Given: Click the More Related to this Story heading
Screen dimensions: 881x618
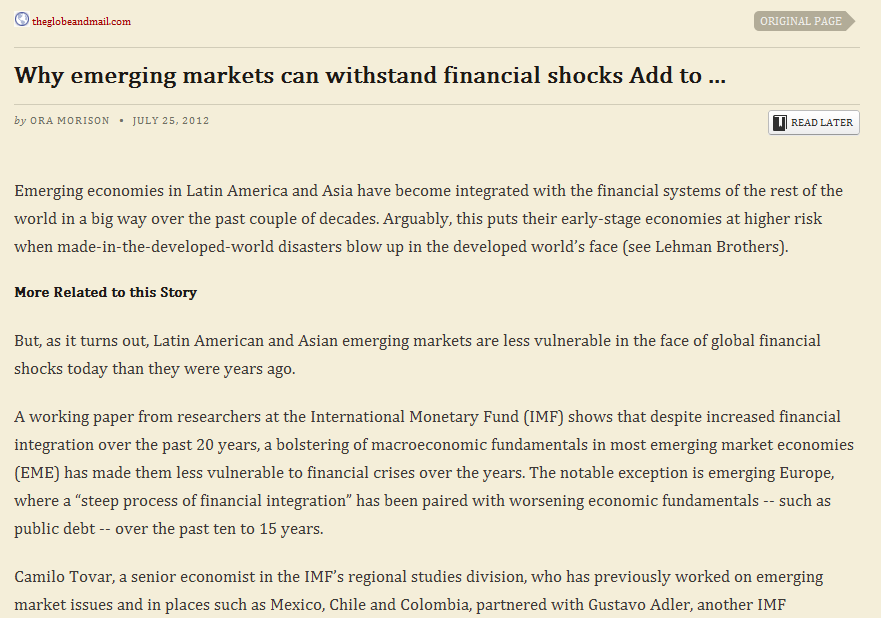Looking at the screenshot, I should pos(106,293).
